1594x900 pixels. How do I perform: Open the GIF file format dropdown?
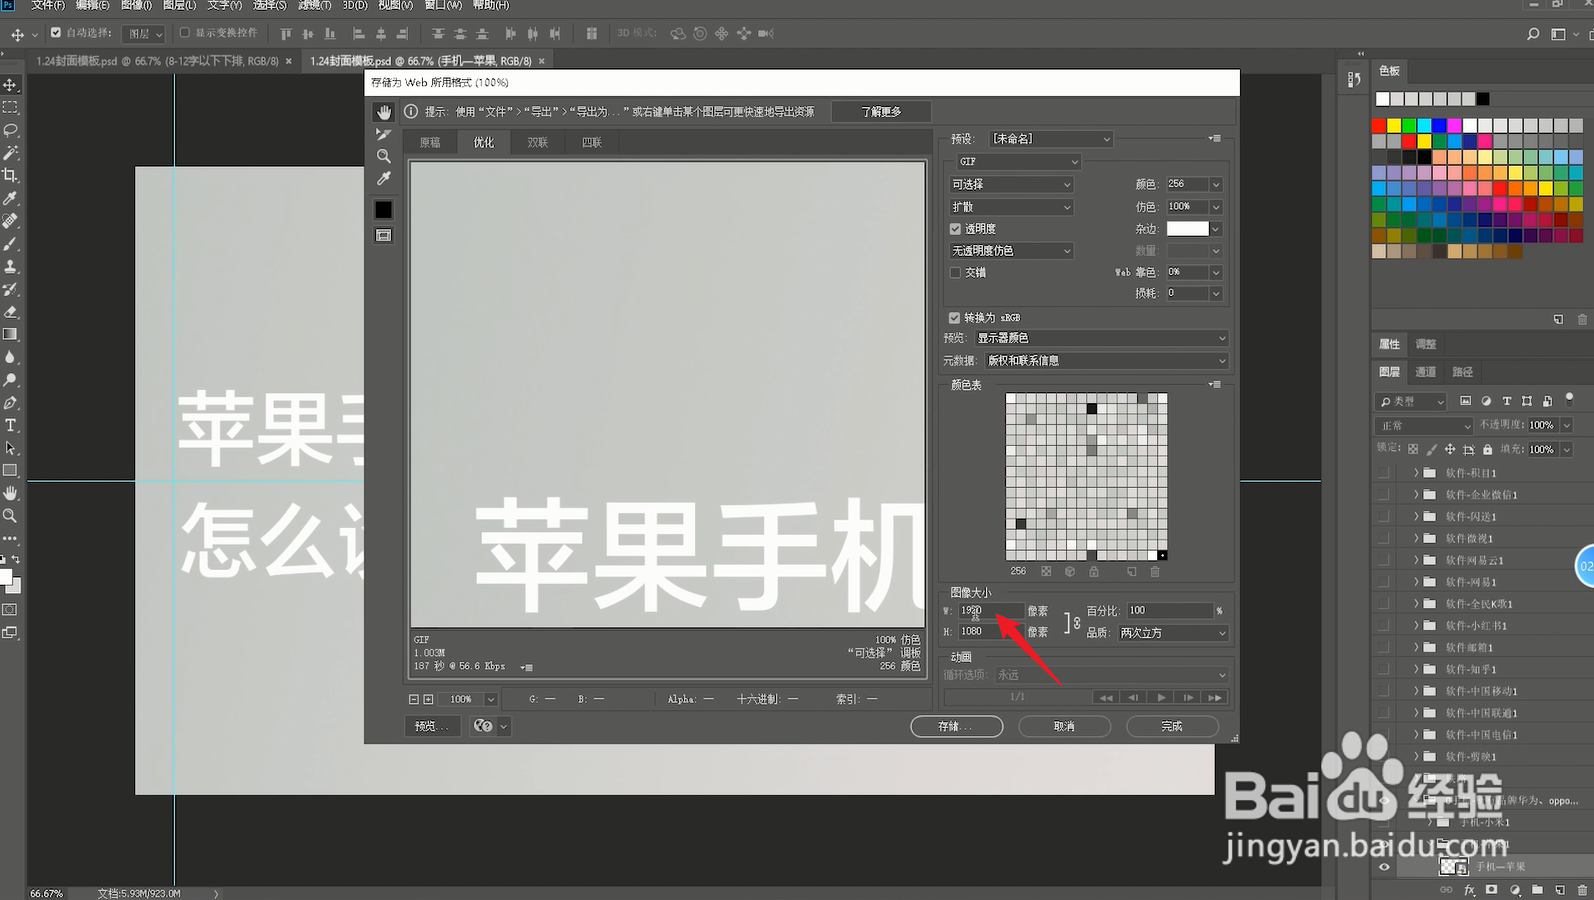pos(1018,162)
